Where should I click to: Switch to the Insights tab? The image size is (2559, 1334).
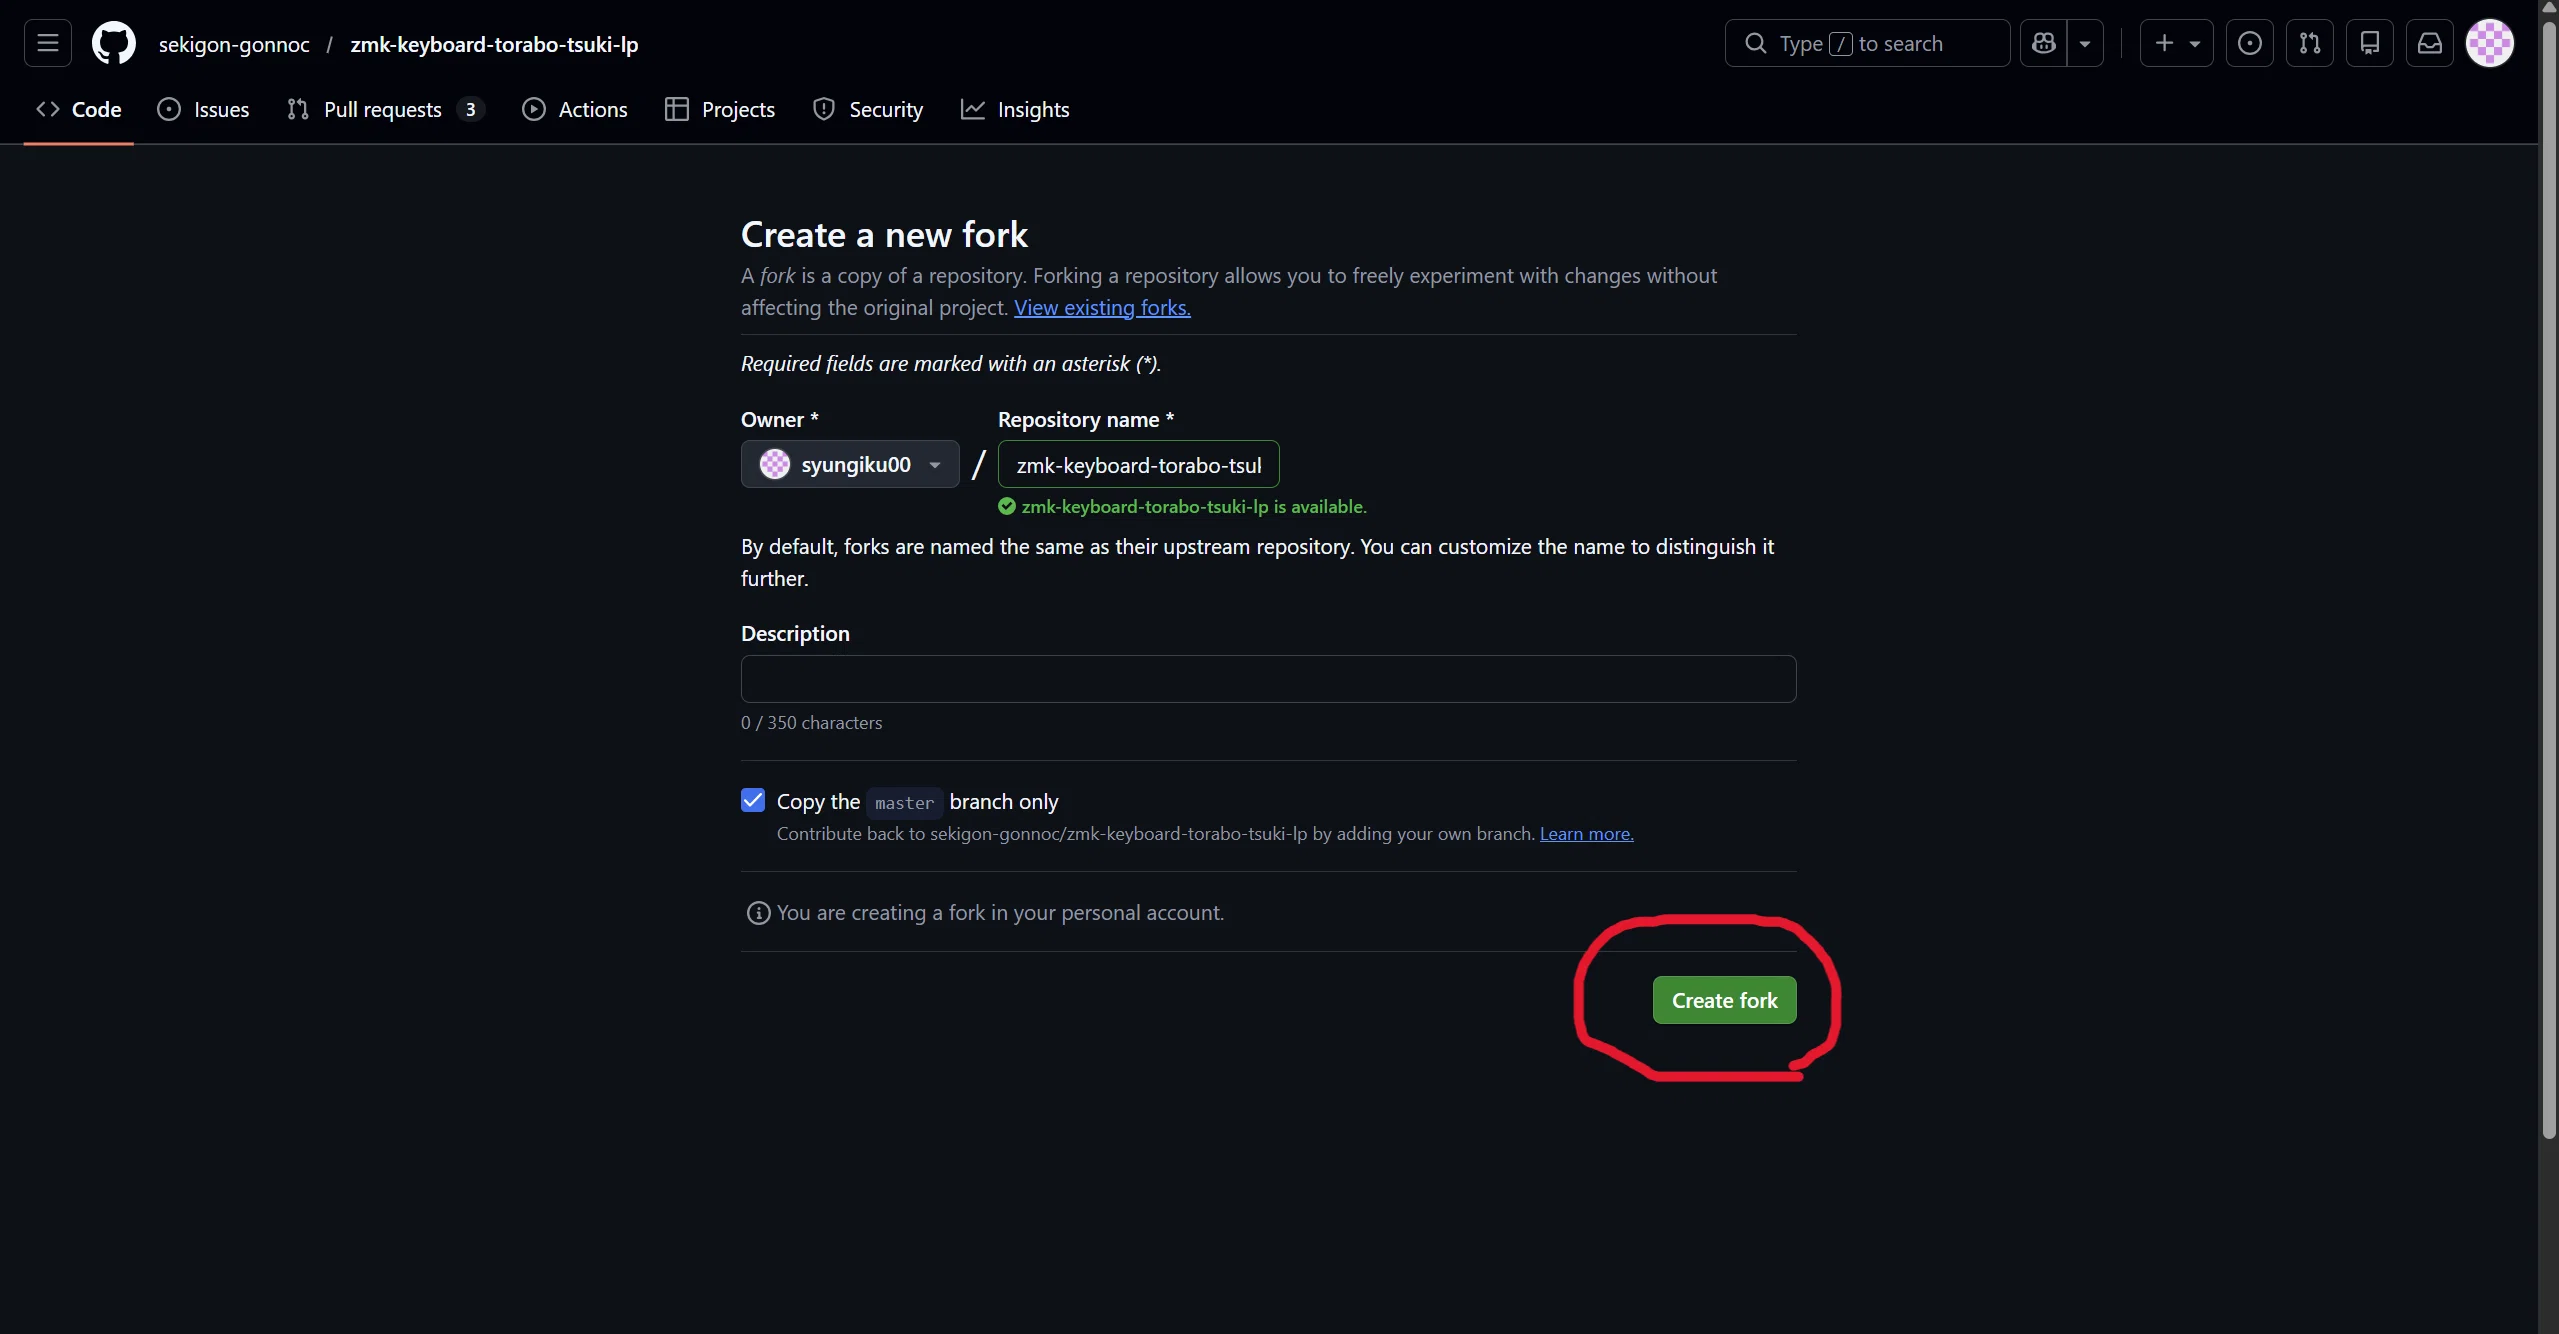coord(1015,110)
